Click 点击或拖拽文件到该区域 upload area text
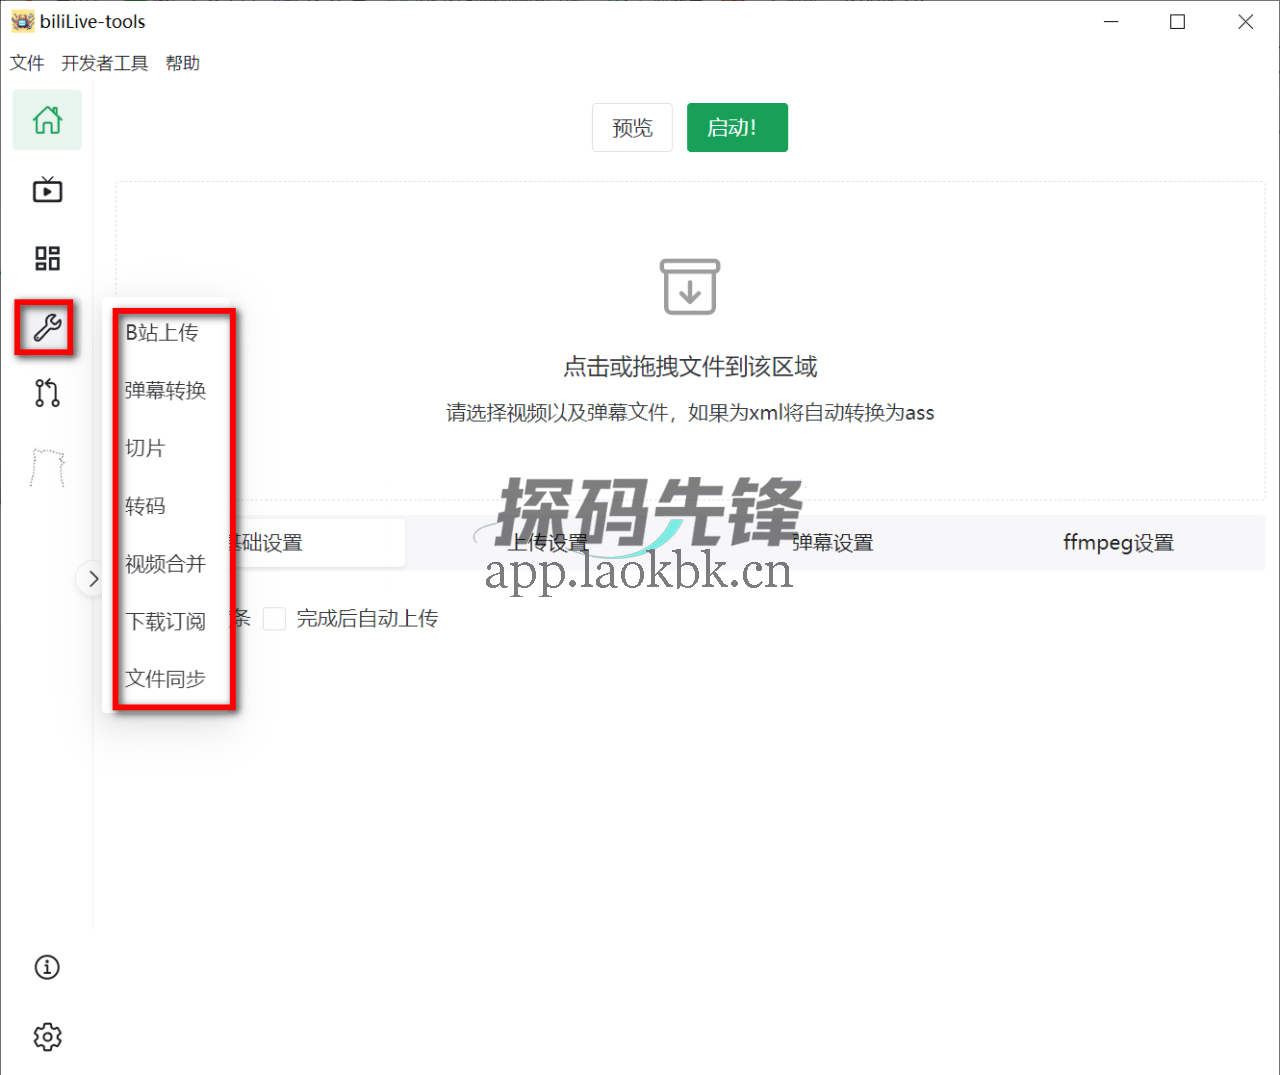 click(690, 367)
